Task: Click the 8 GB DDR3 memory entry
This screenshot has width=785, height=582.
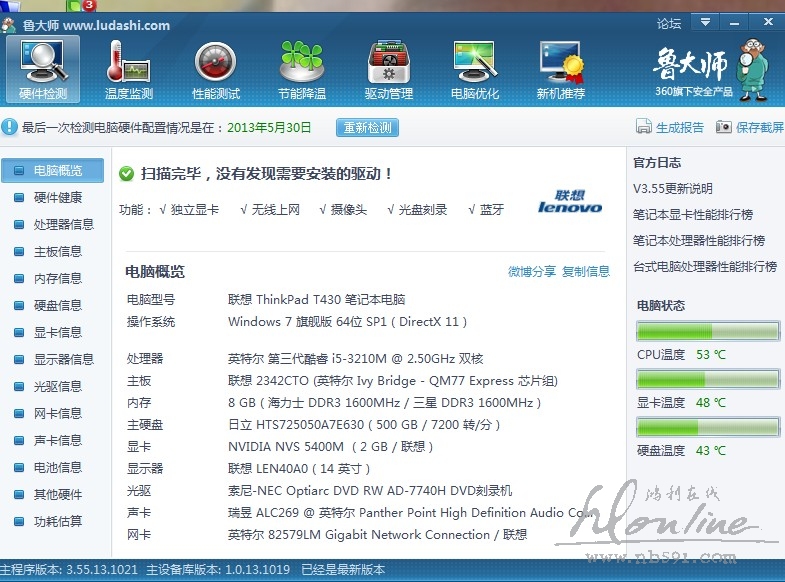Action: (x=384, y=403)
